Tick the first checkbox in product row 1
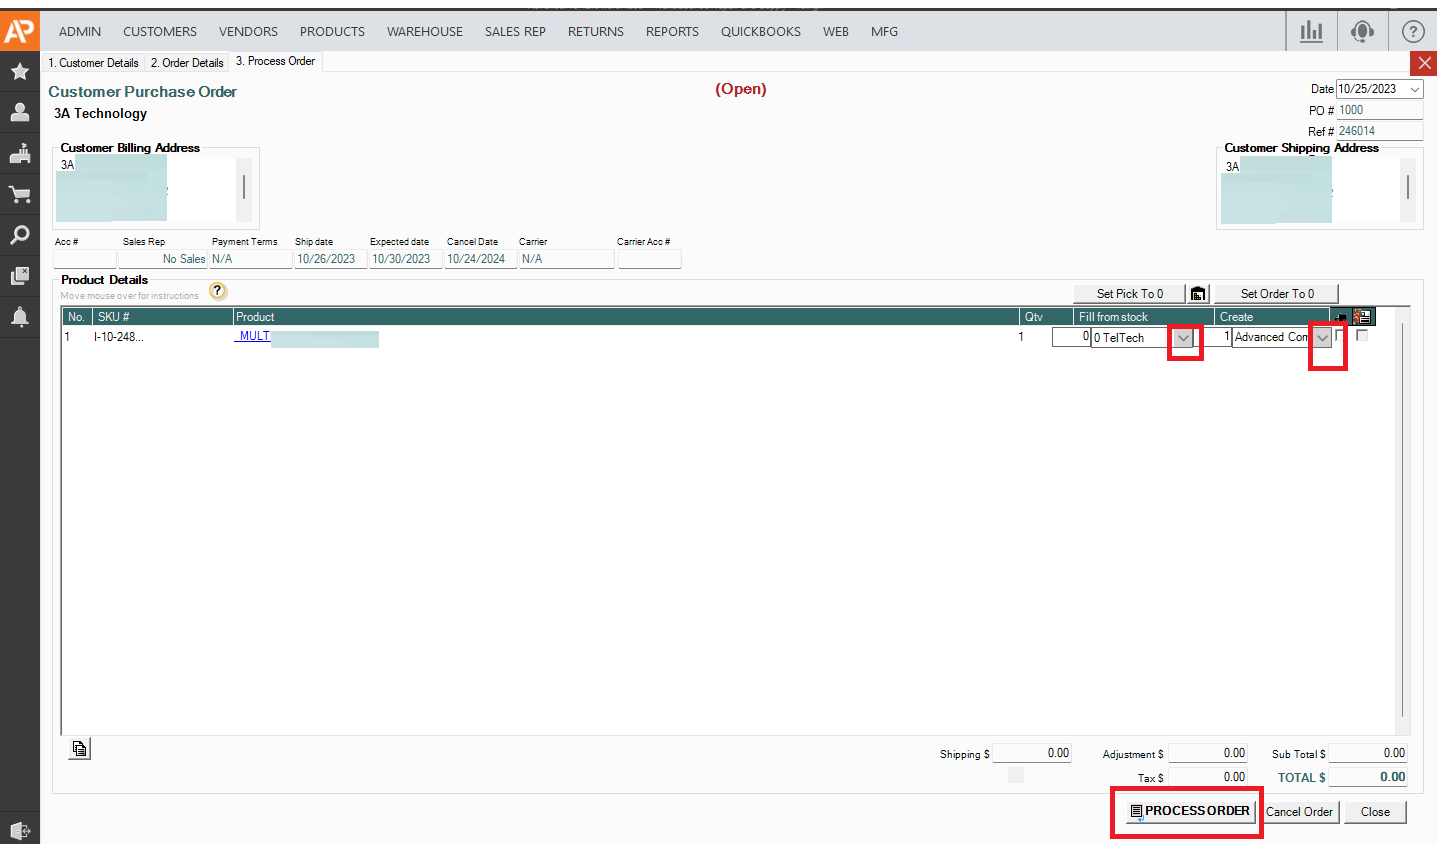 tap(1341, 336)
